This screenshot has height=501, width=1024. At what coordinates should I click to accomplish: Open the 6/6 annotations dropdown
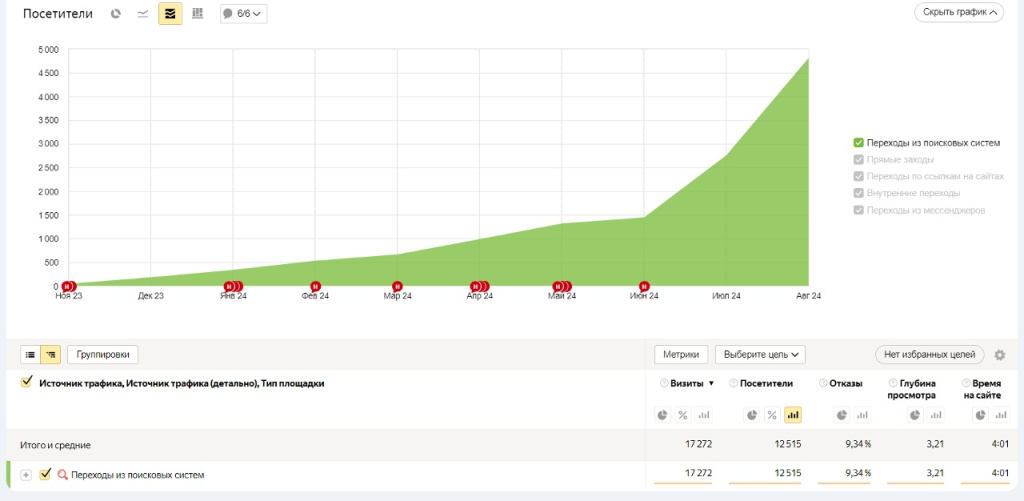[x=243, y=14]
